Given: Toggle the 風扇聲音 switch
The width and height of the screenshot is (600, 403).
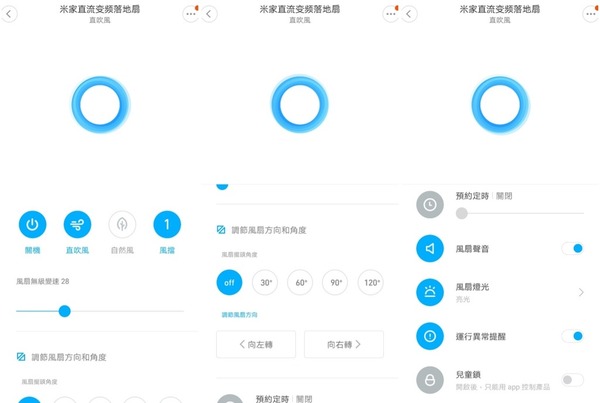Looking at the screenshot, I should 572,248.
